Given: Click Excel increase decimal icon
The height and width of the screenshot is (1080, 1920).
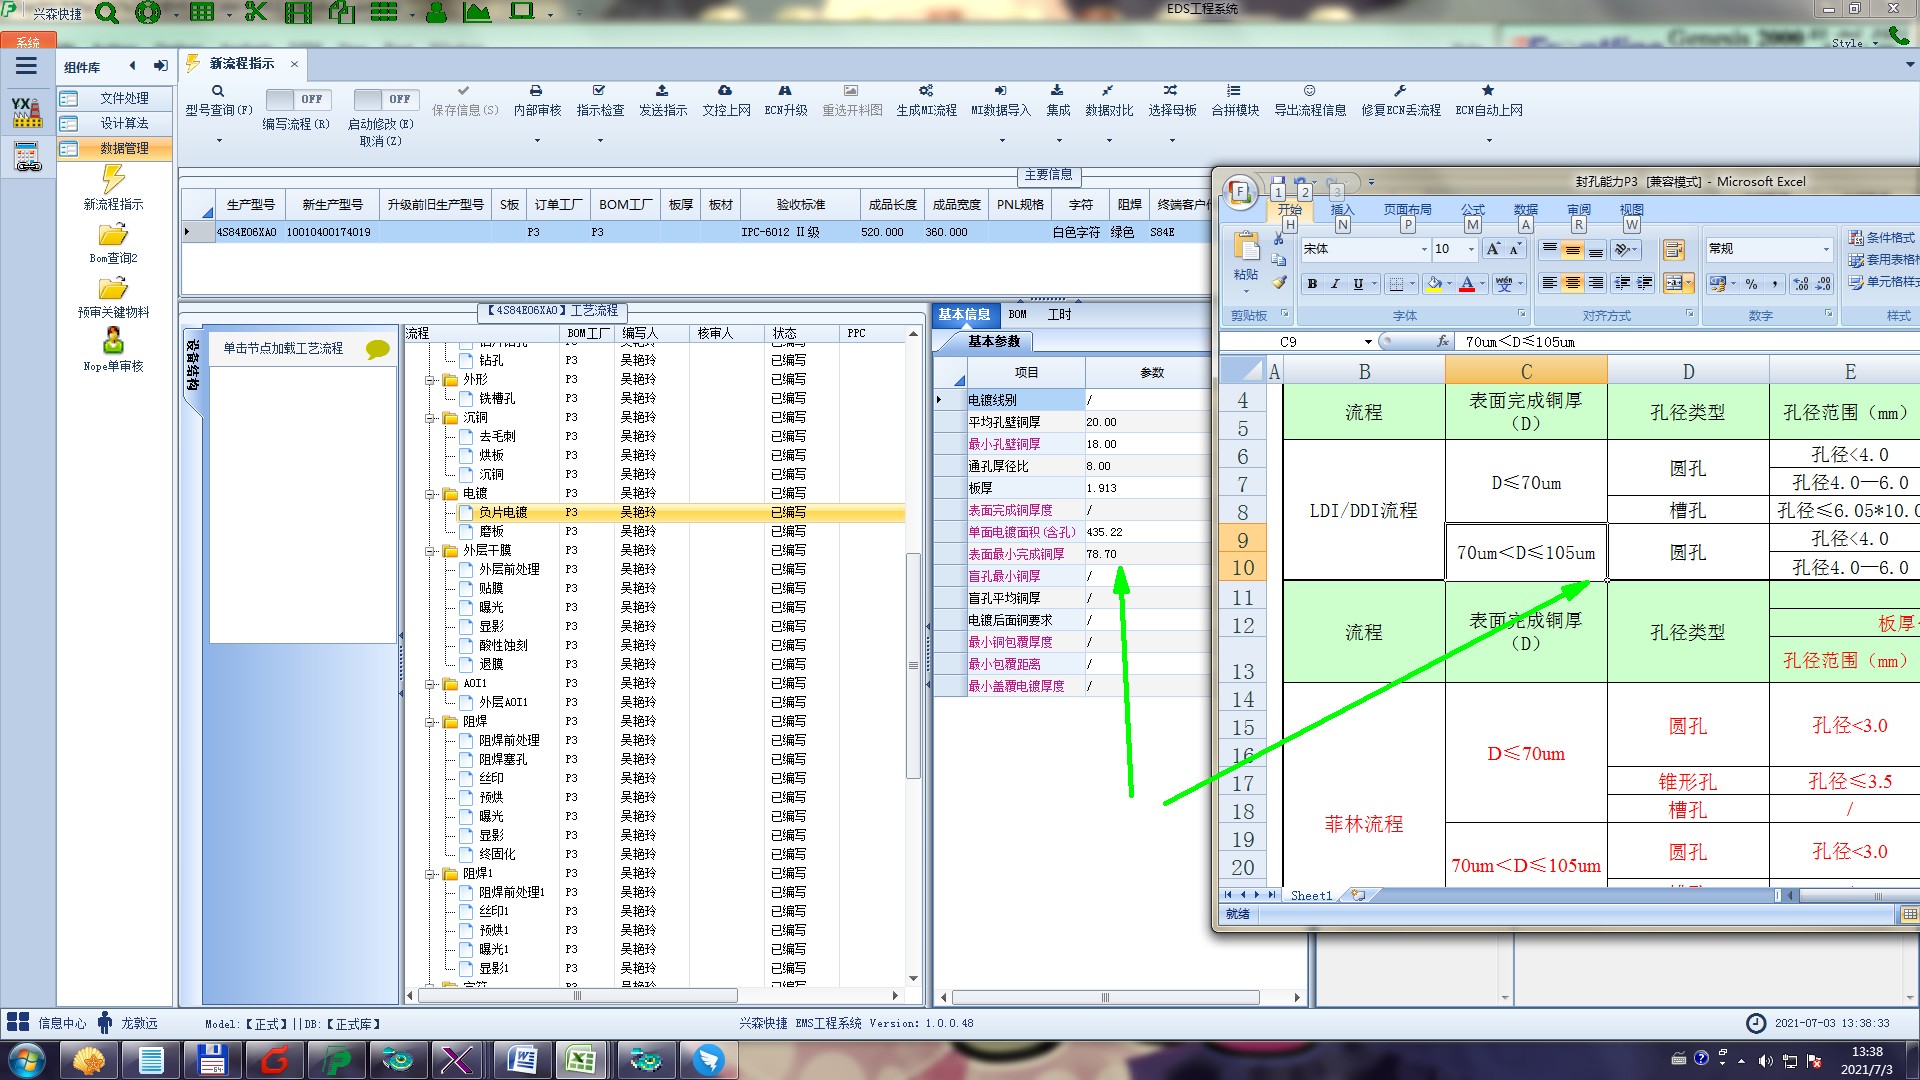Looking at the screenshot, I should [1801, 284].
